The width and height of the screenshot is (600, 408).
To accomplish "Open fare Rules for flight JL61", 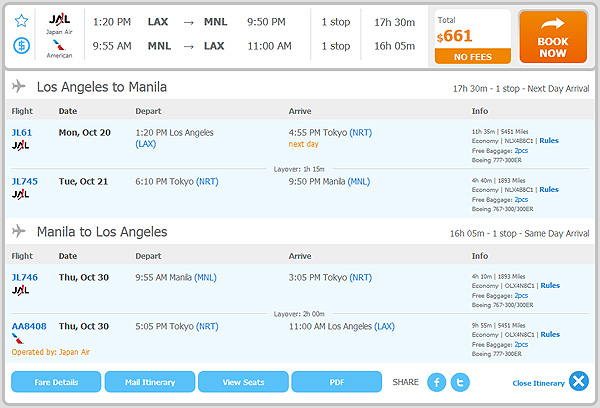I will click(549, 140).
